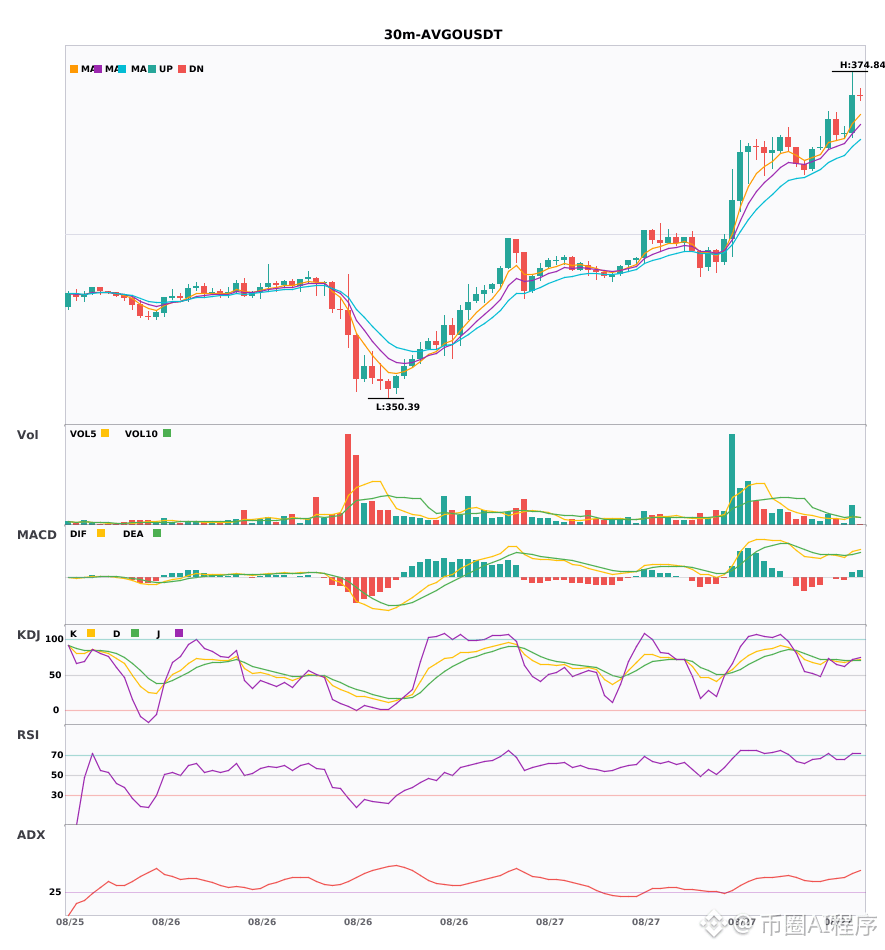
Task: Click the 30 level on RSI axis
Action: (57, 795)
